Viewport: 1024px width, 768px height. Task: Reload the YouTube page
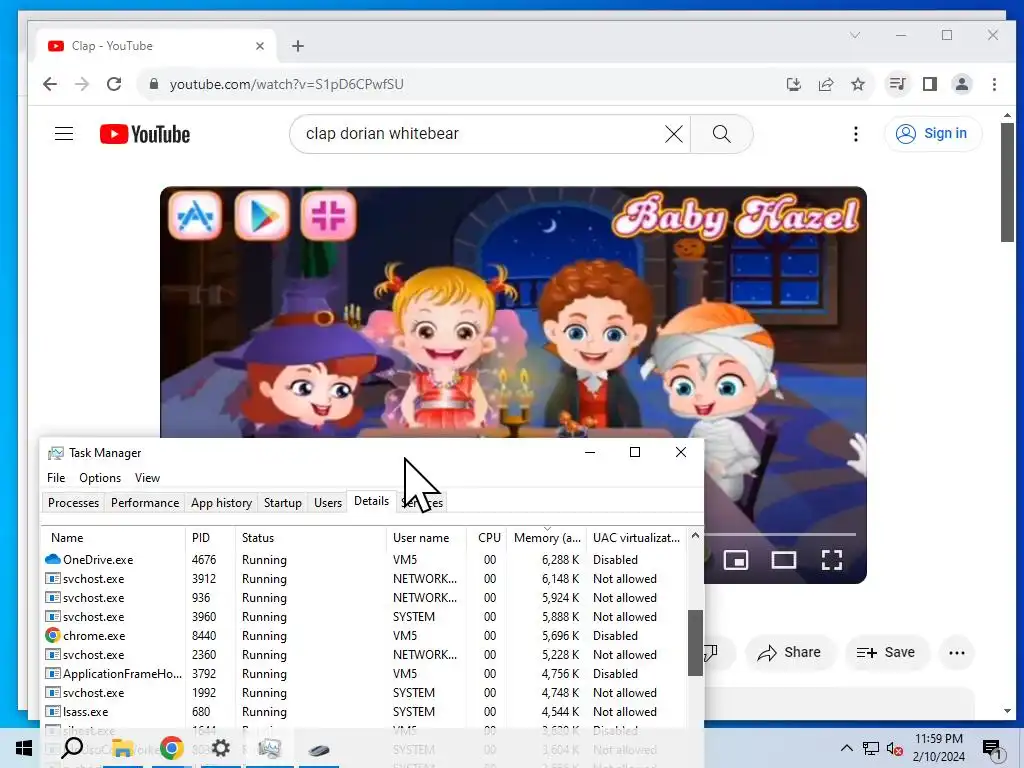[114, 84]
